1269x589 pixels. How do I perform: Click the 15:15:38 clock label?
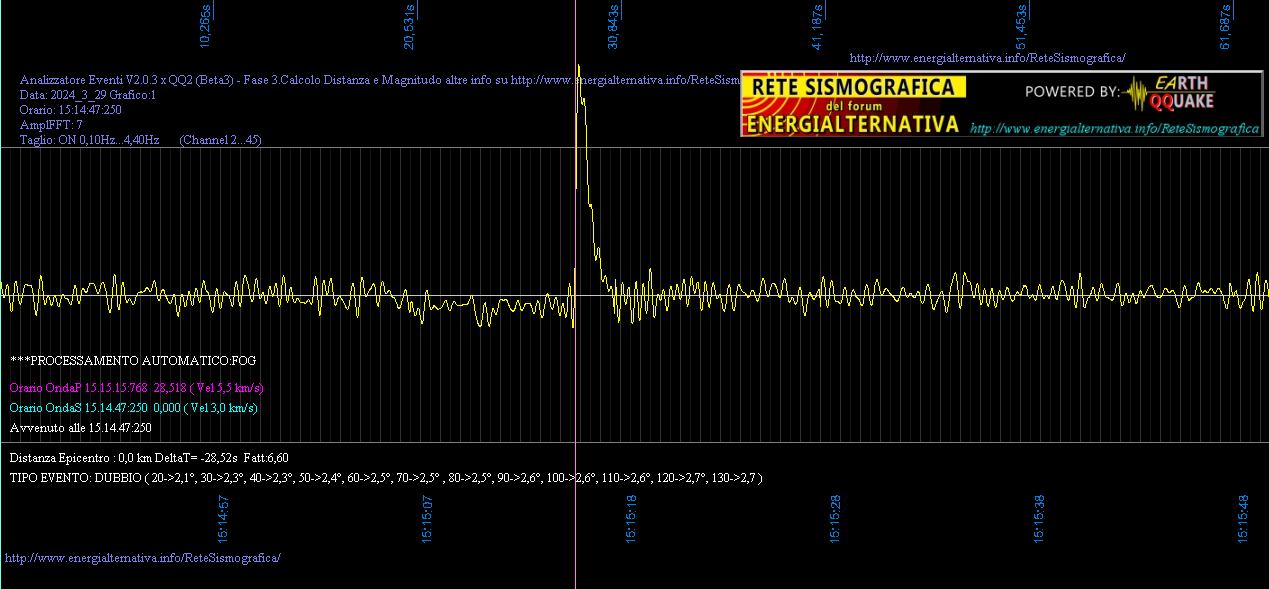1040,519
